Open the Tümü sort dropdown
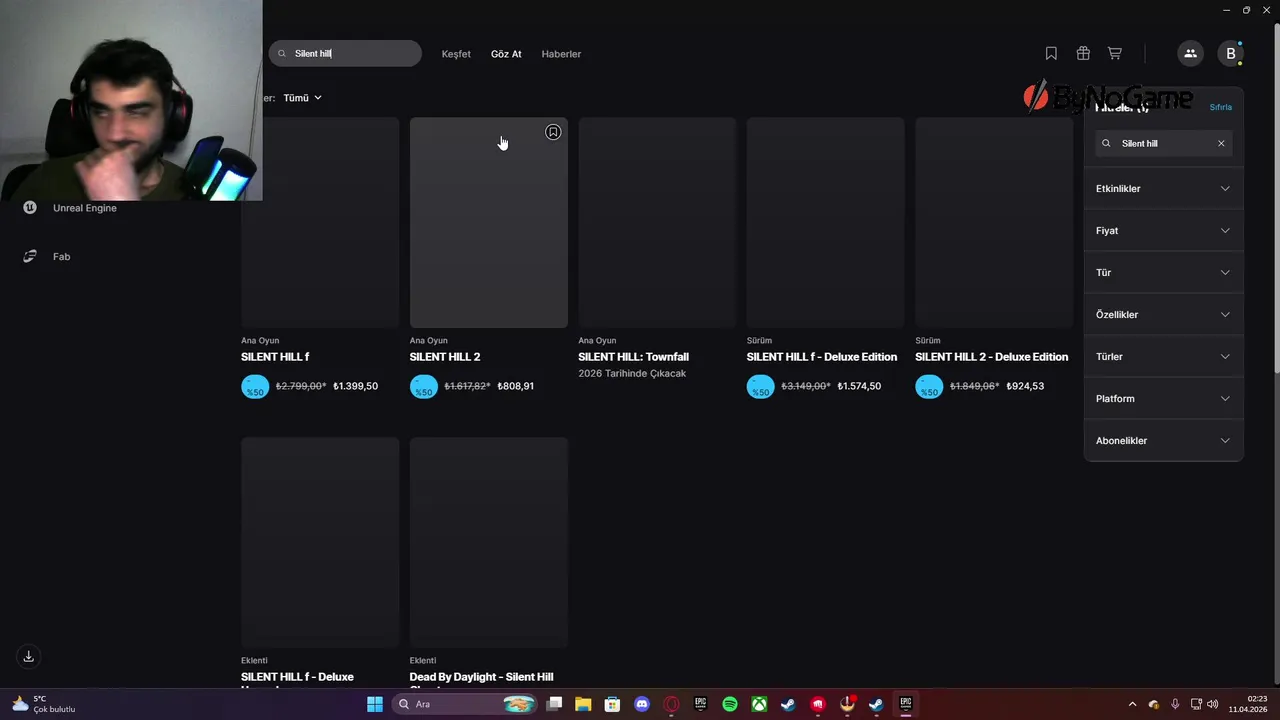 [x=302, y=98]
